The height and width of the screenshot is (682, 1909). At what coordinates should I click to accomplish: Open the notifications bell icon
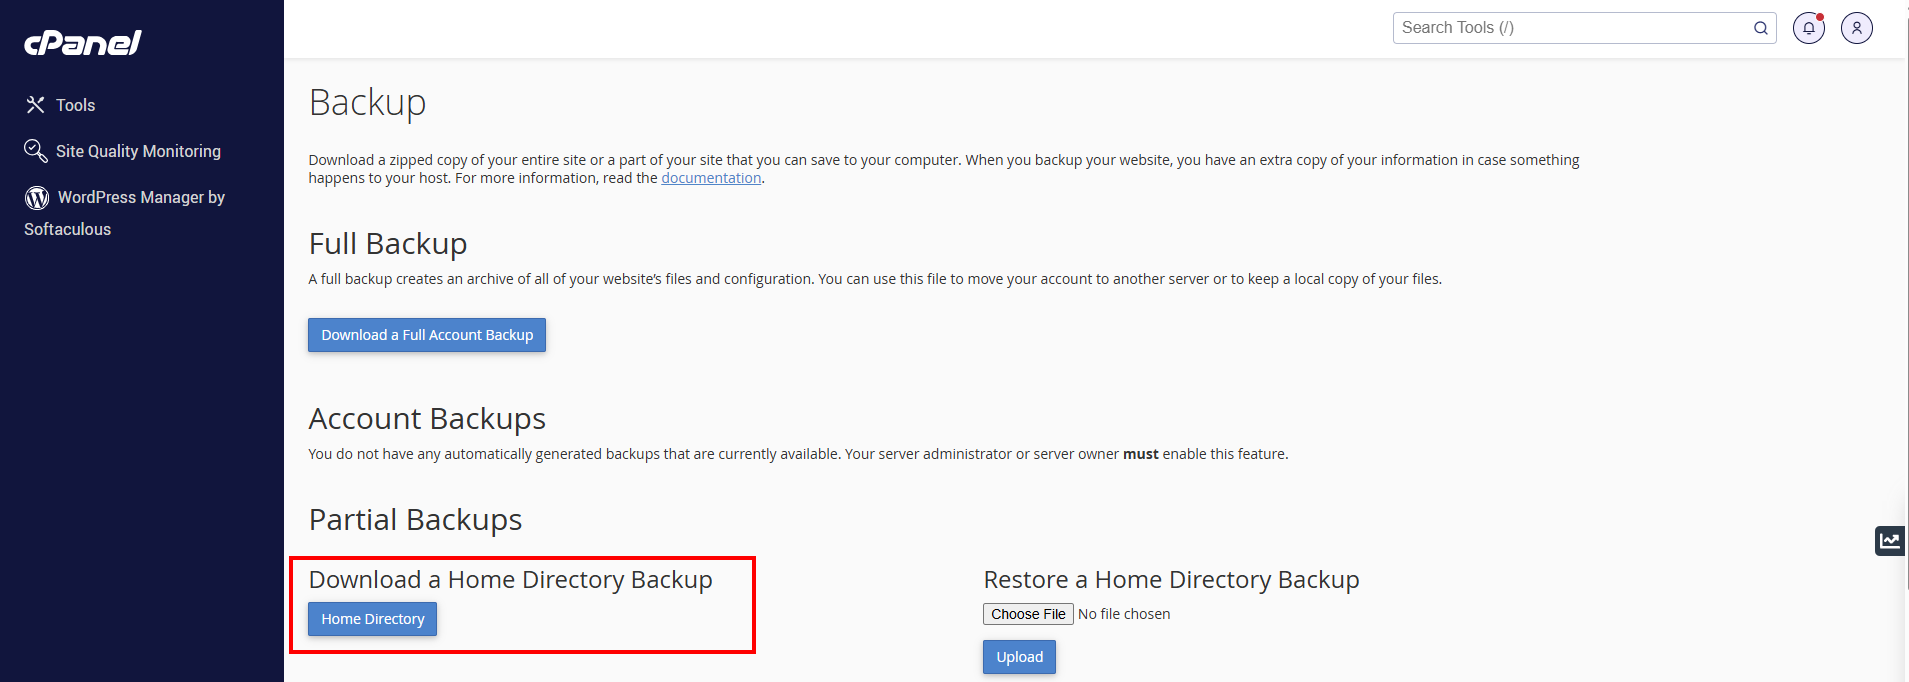pyautogui.click(x=1809, y=28)
